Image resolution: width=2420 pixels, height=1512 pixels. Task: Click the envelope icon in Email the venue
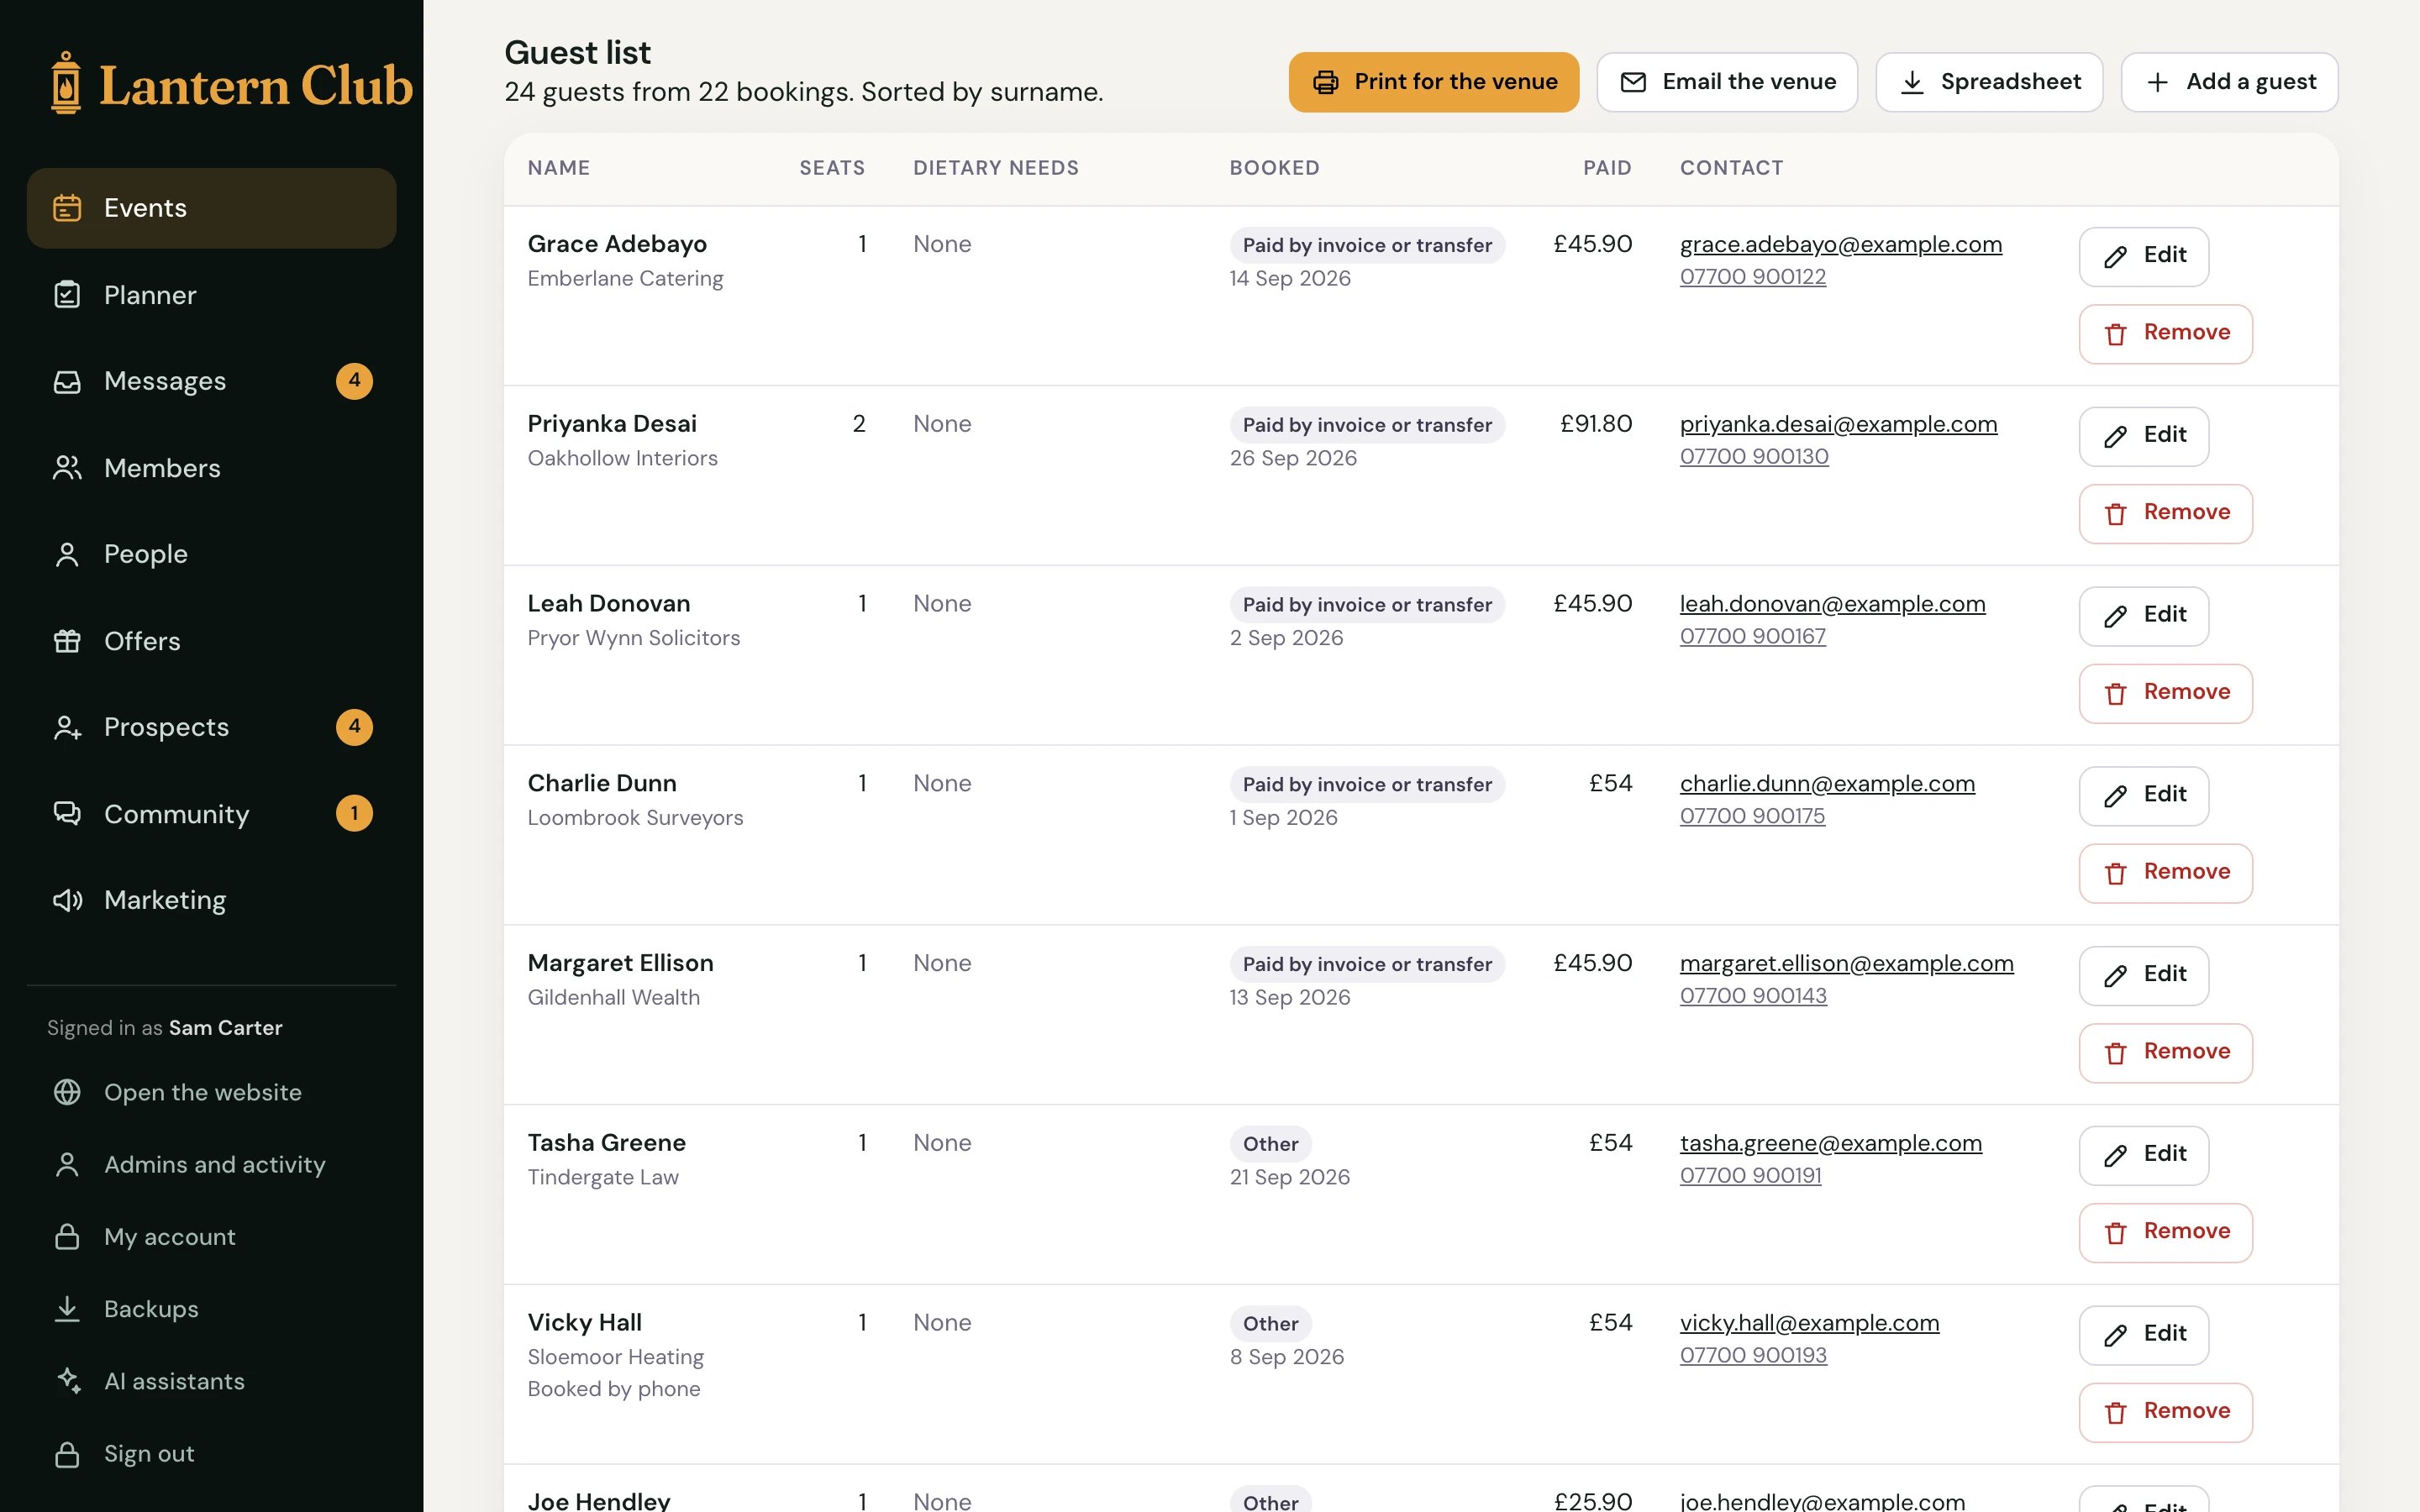(1633, 82)
